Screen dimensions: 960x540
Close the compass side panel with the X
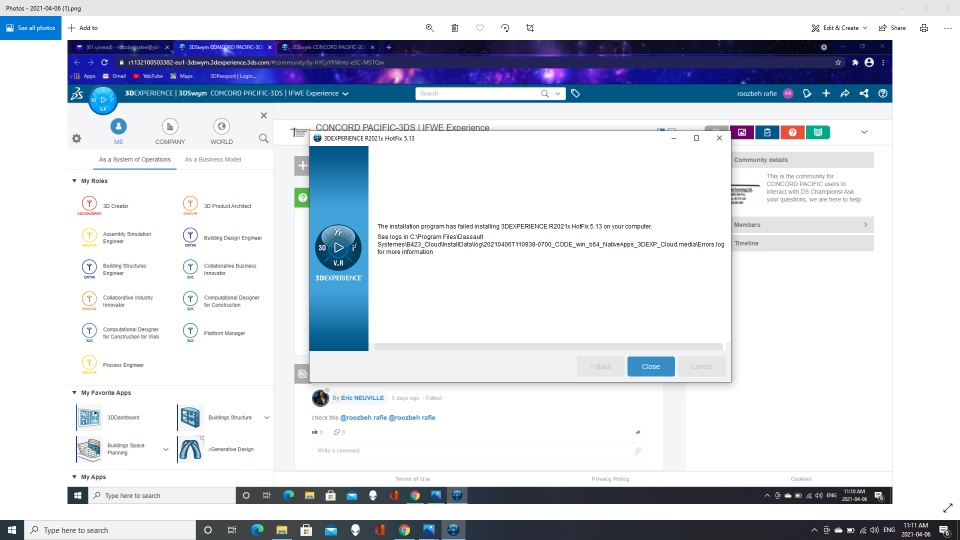pyautogui.click(x=264, y=115)
